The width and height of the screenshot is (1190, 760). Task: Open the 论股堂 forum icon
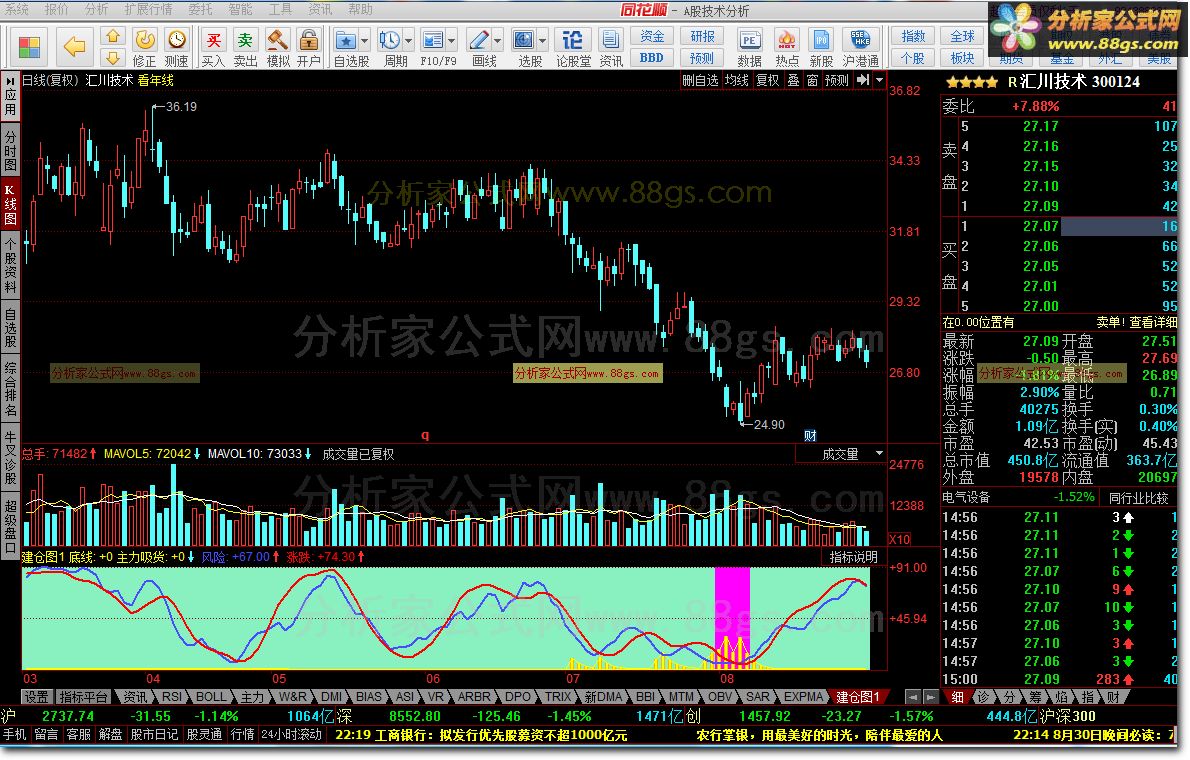(x=573, y=47)
